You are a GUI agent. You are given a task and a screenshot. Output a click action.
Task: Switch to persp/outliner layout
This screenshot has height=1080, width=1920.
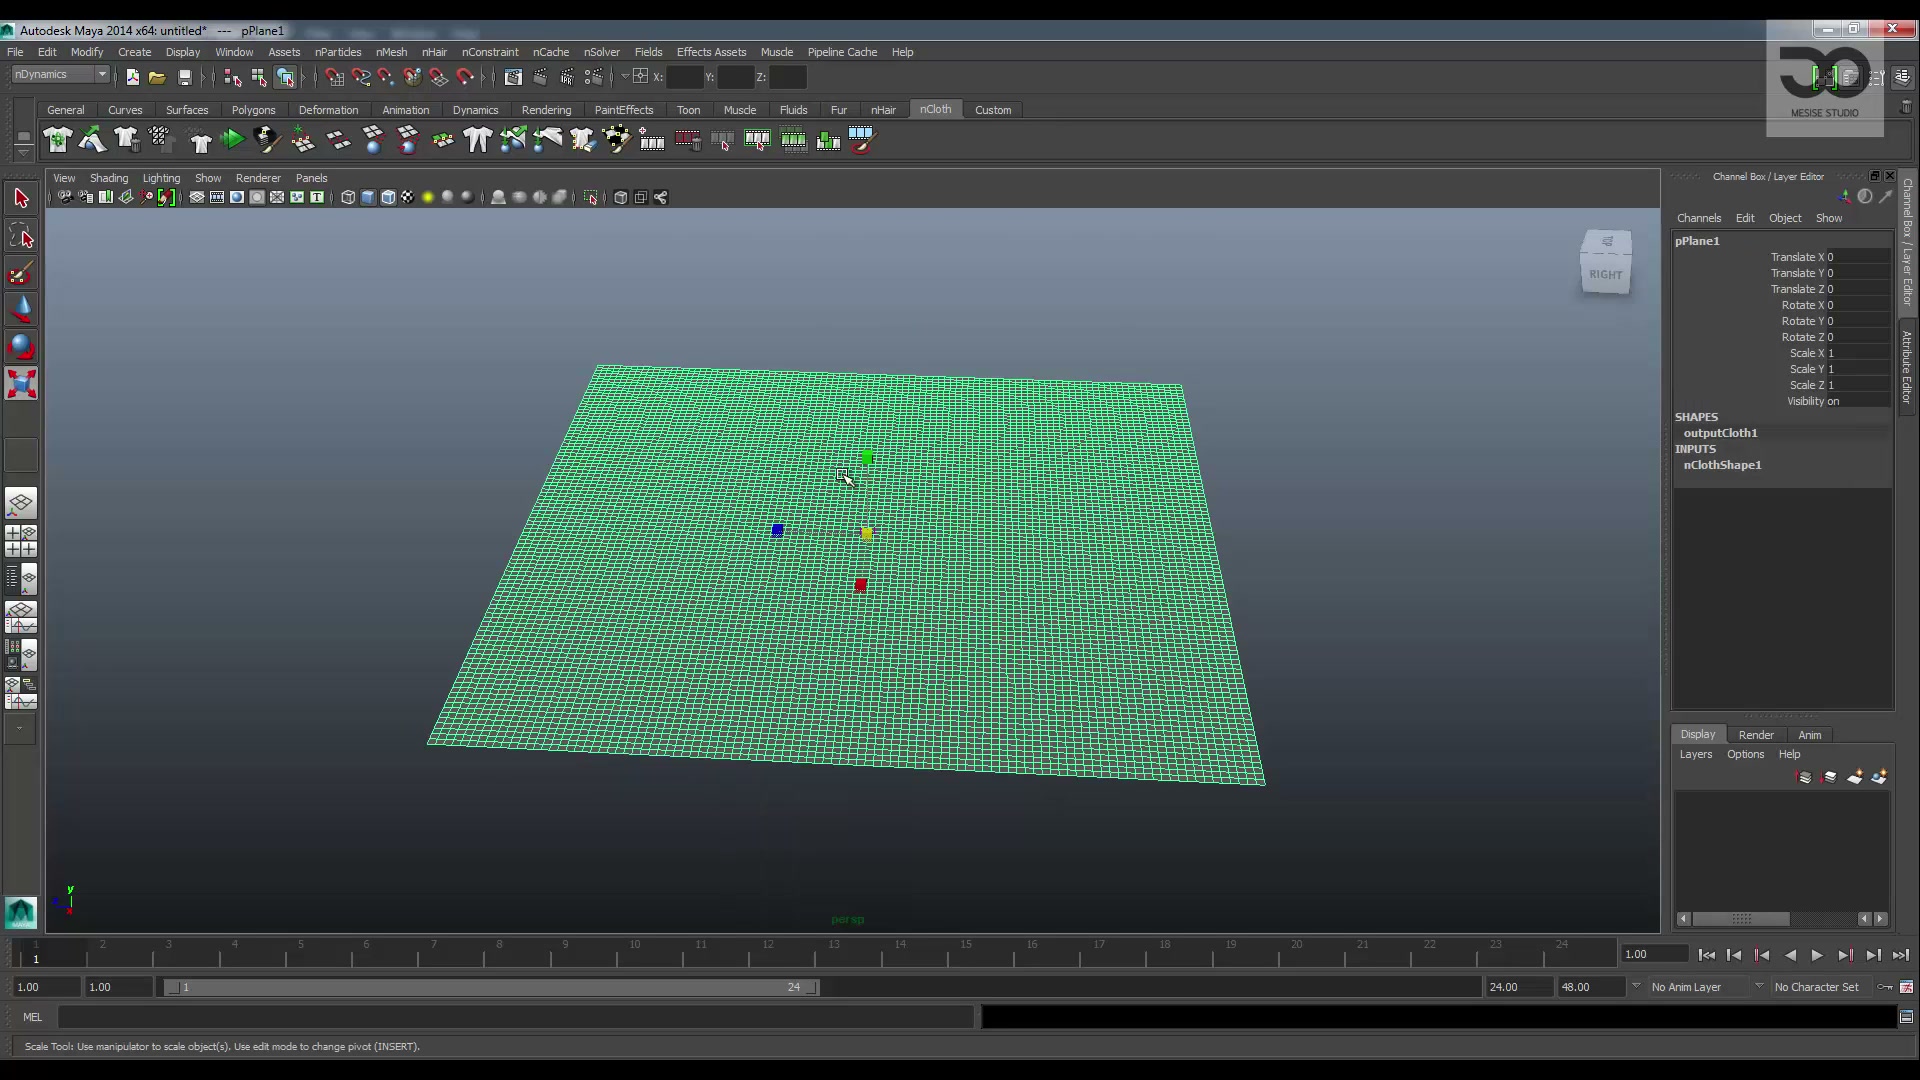click(21, 579)
